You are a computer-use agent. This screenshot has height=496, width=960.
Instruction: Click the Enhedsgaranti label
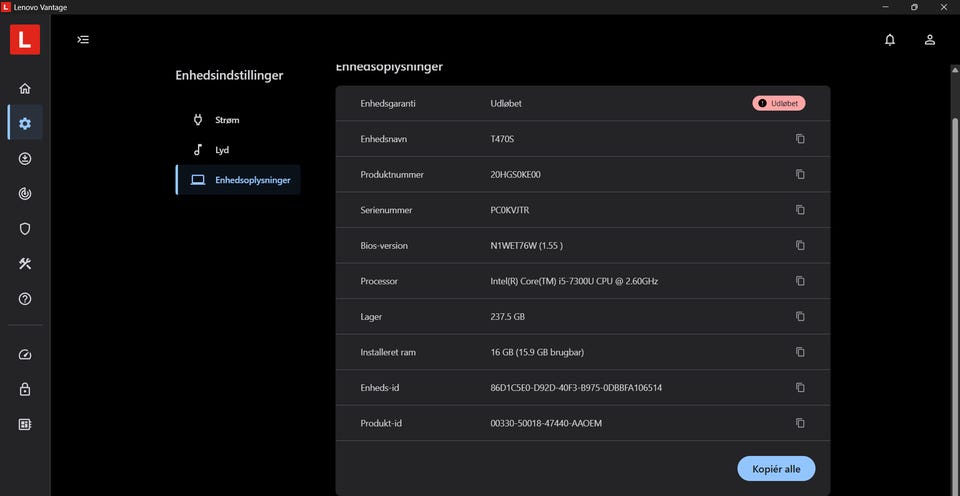(x=388, y=103)
